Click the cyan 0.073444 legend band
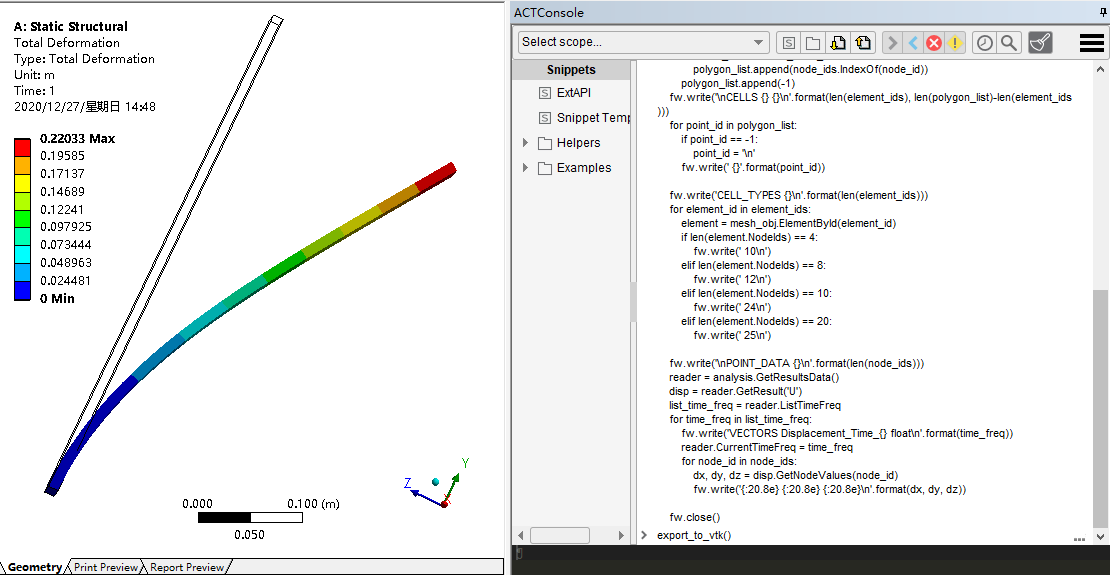The image size is (1110, 575). click(23, 254)
